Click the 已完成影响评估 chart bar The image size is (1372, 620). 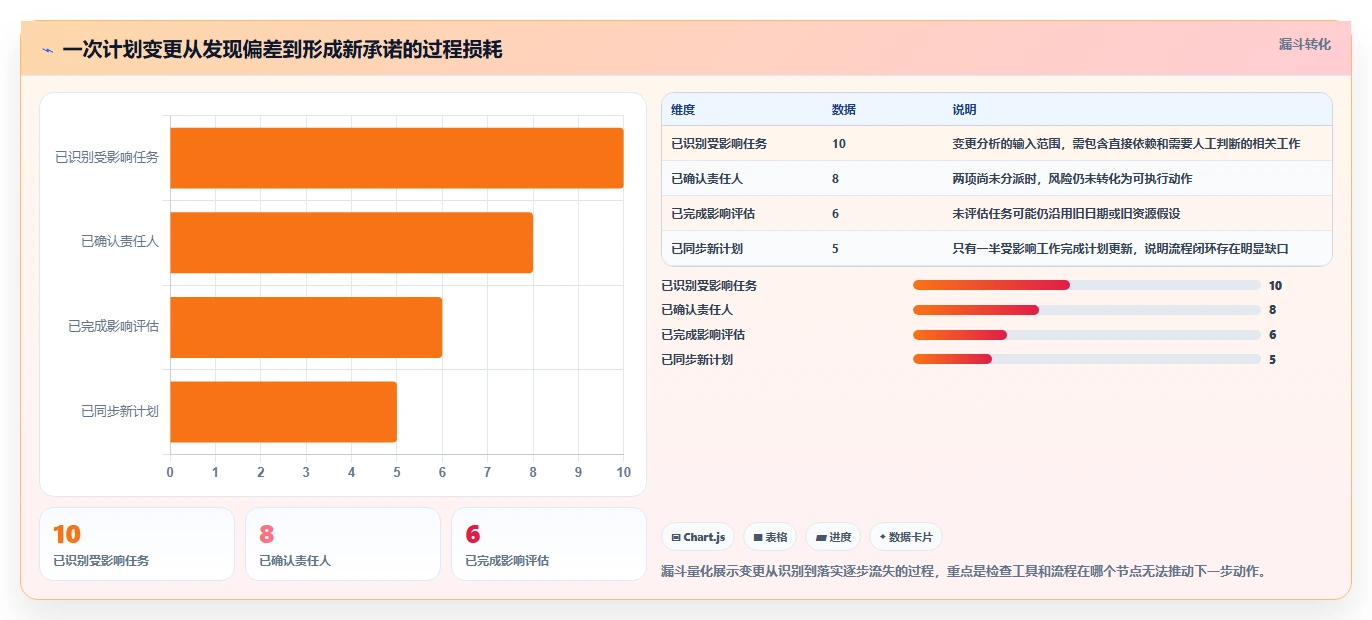pyautogui.click(x=306, y=327)
